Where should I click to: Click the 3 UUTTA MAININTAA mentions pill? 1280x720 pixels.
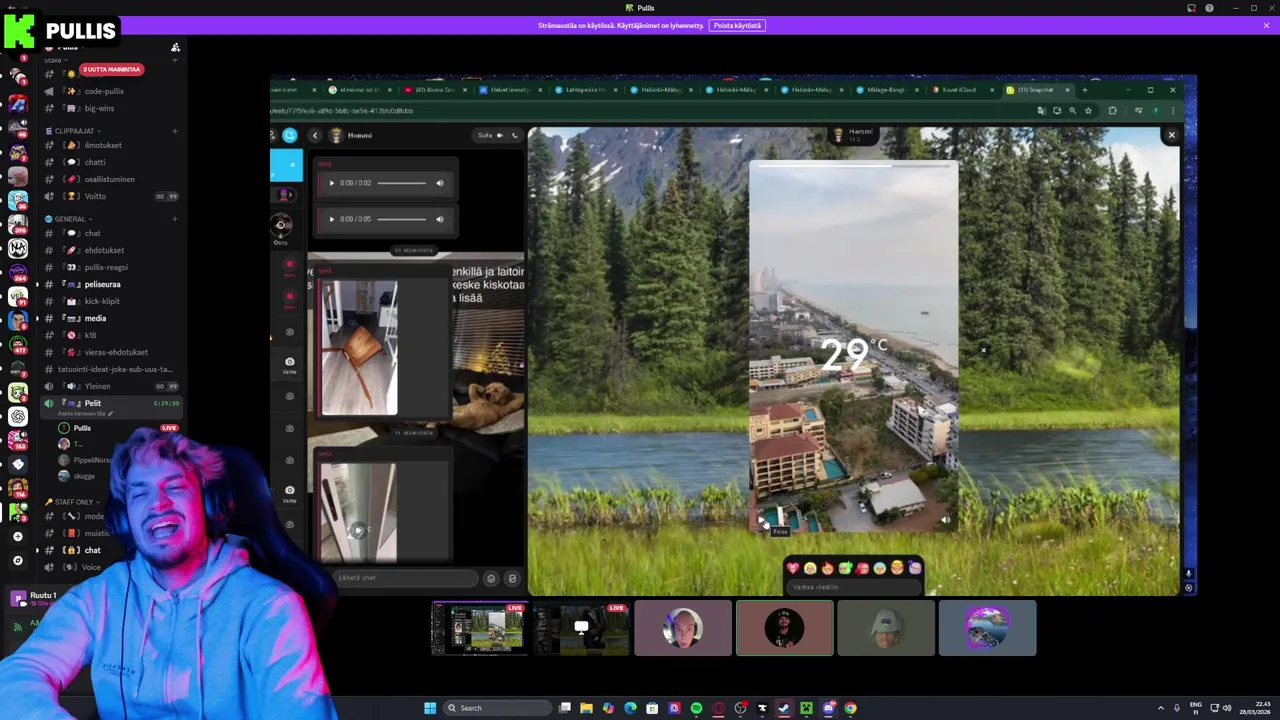click(111, 69)
